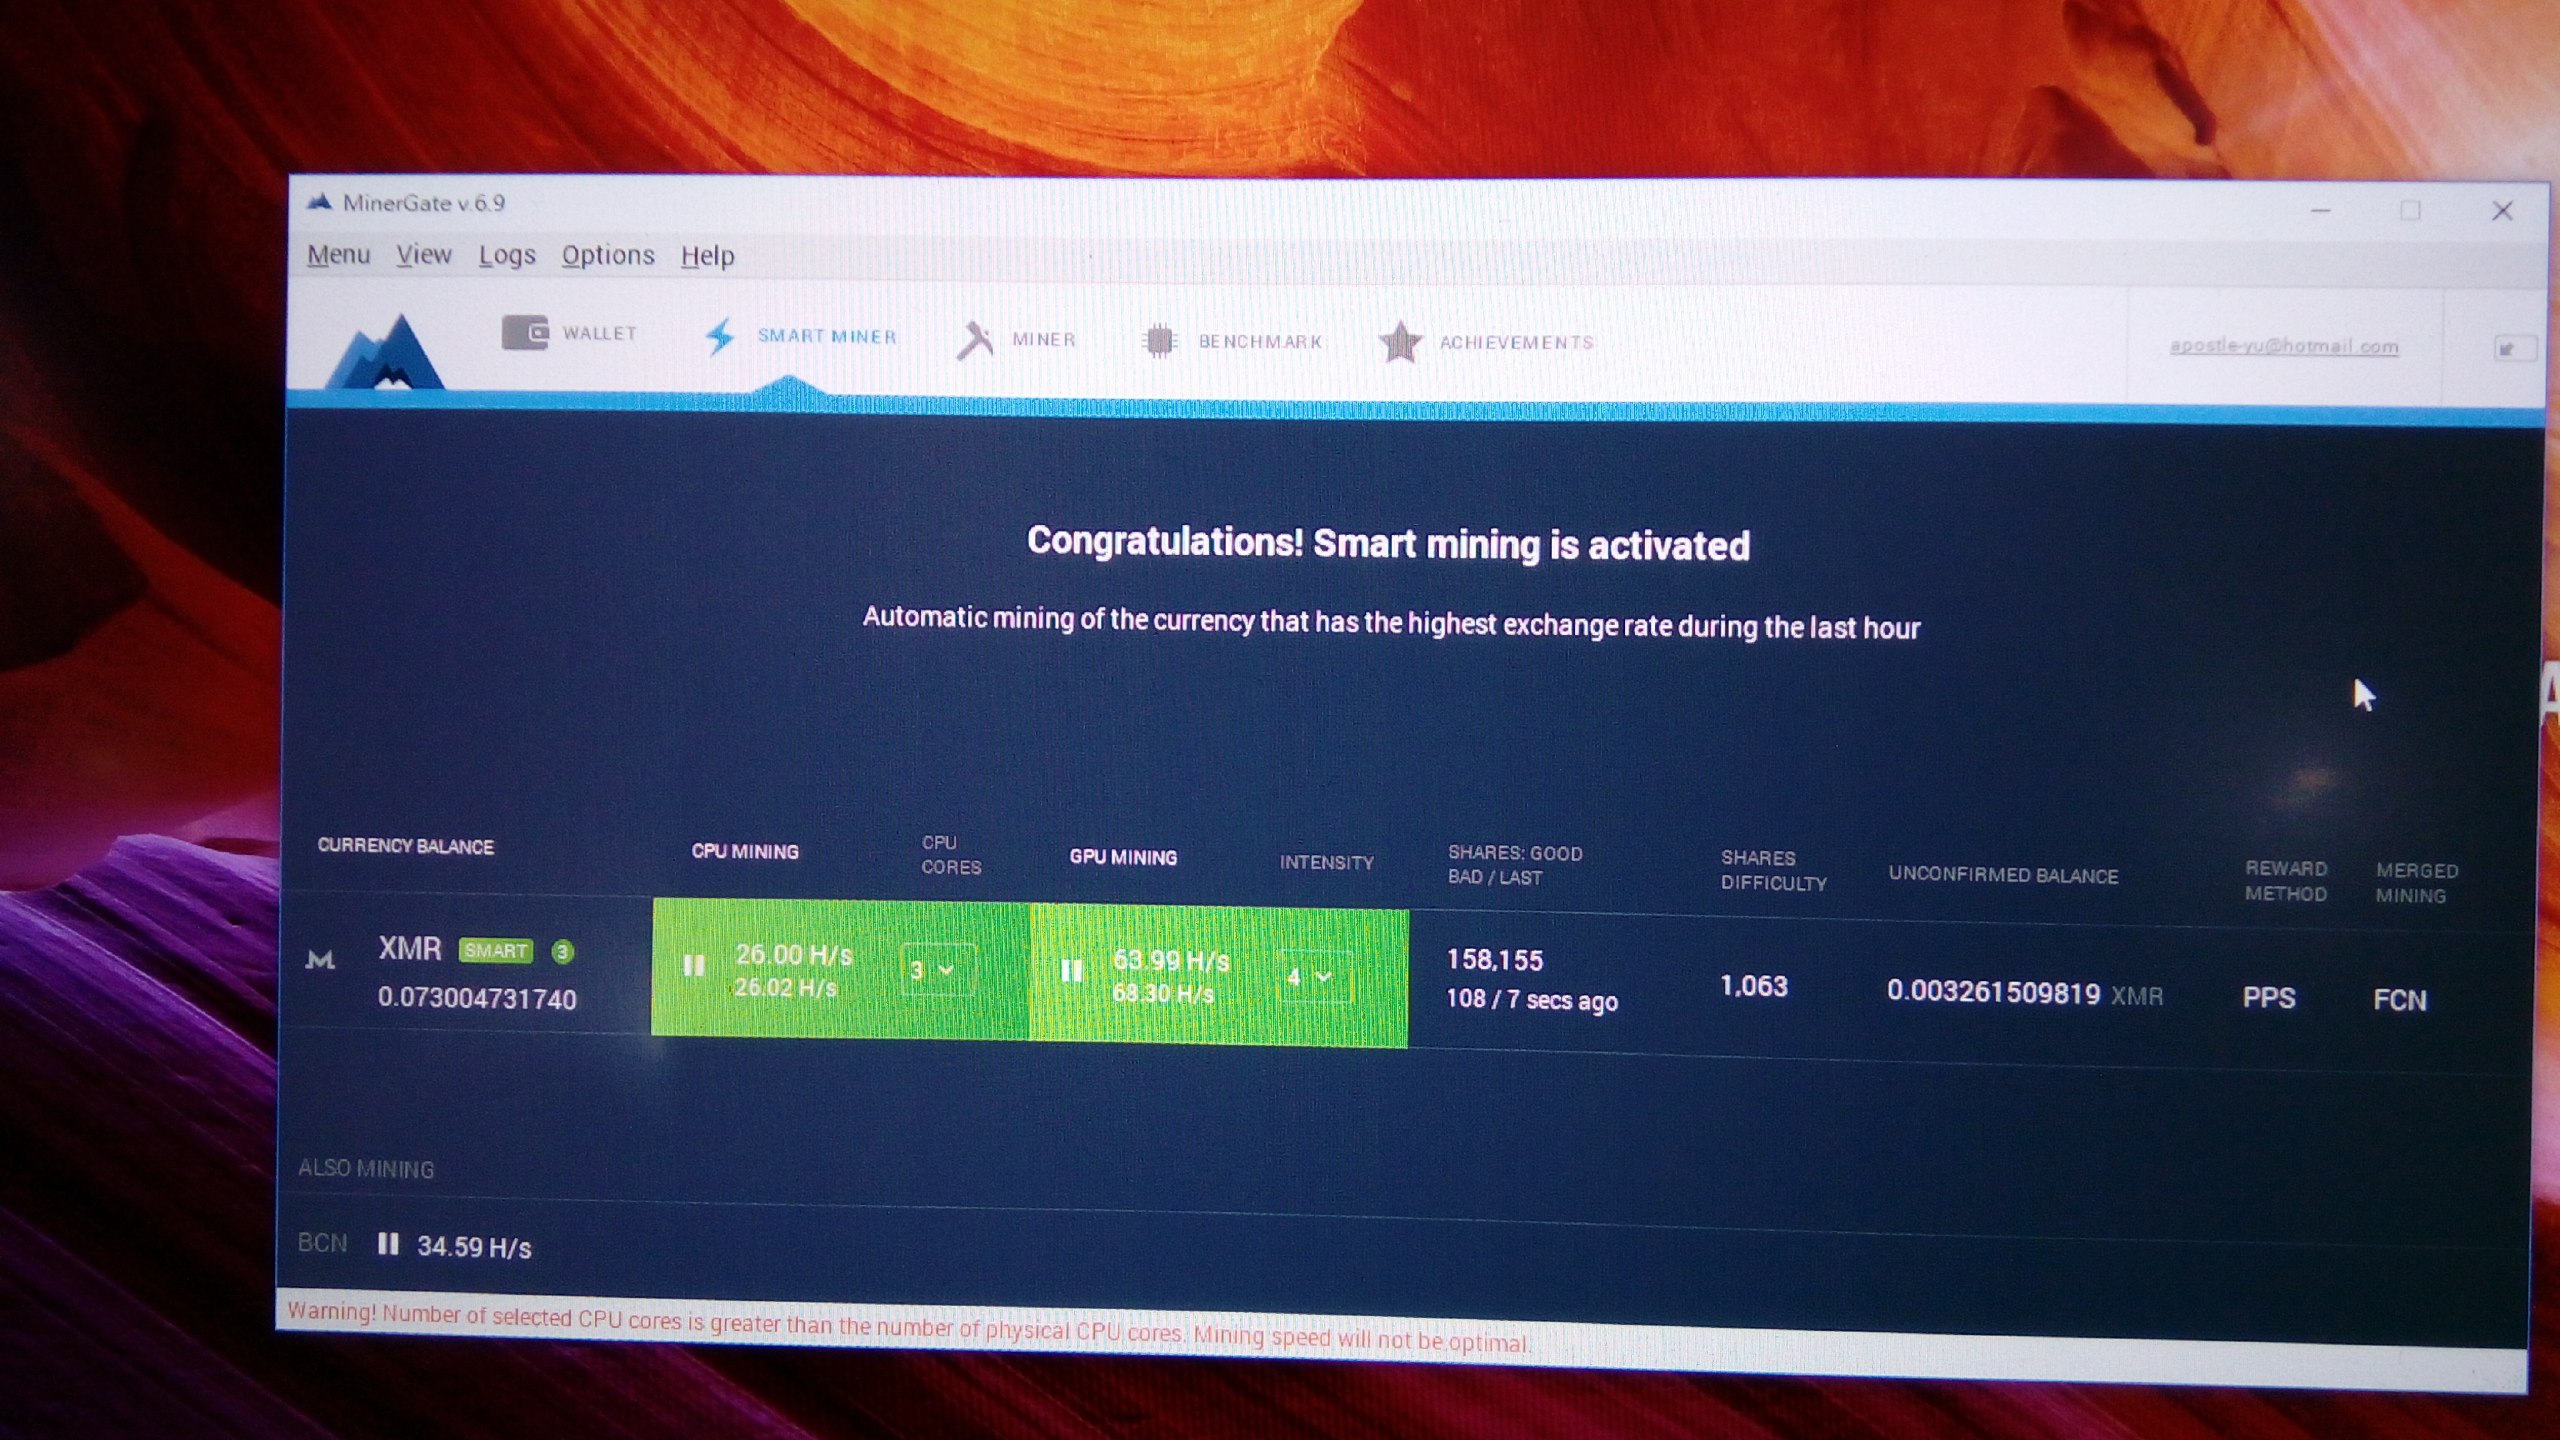Open the Miner tab with pickaxe icon
This screenshot has height=1440, width=2560.
(x=1016, y=340)
